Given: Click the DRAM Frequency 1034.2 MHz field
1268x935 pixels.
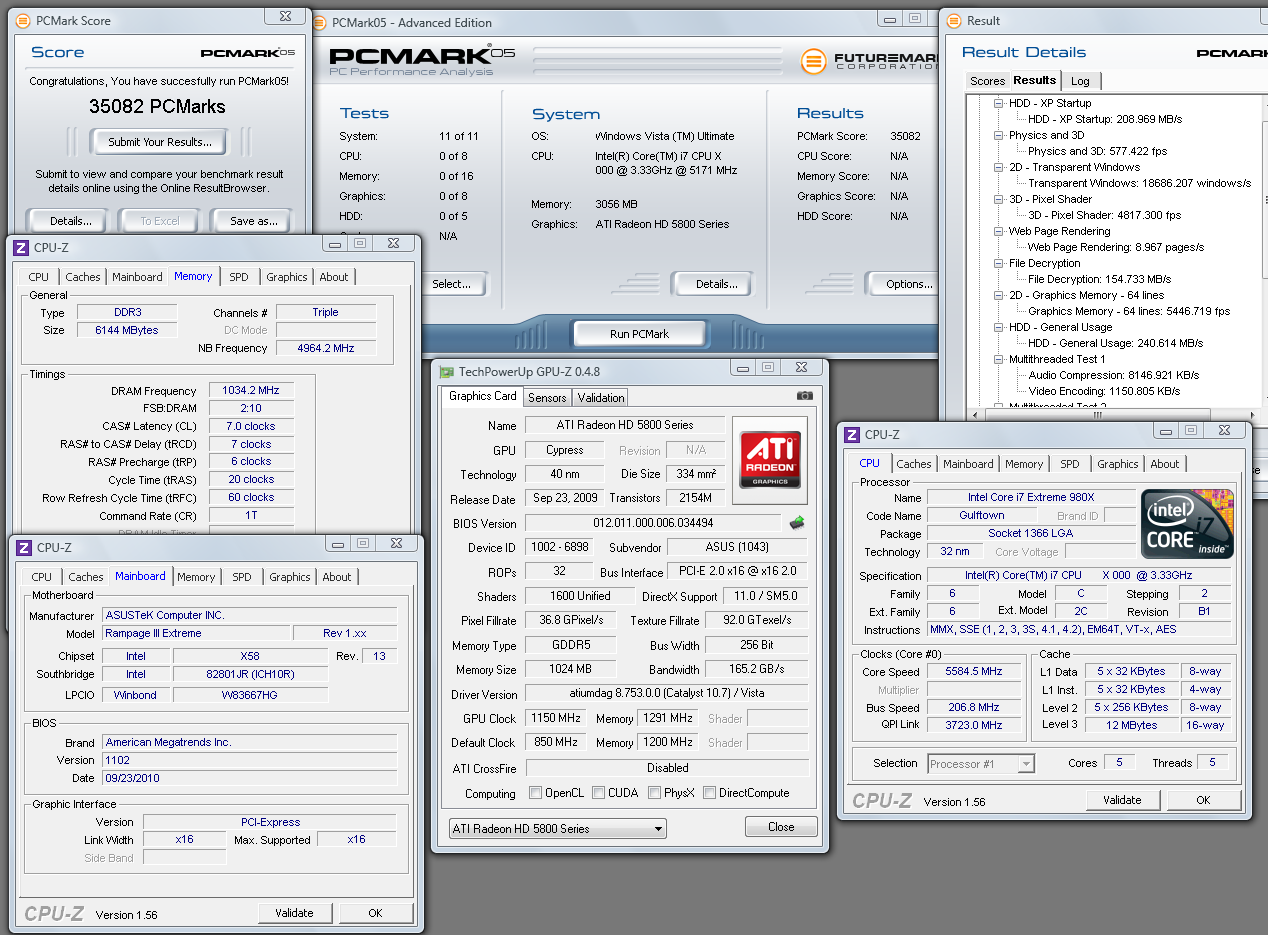Looking at the screenshot, I should pos(251,391).
